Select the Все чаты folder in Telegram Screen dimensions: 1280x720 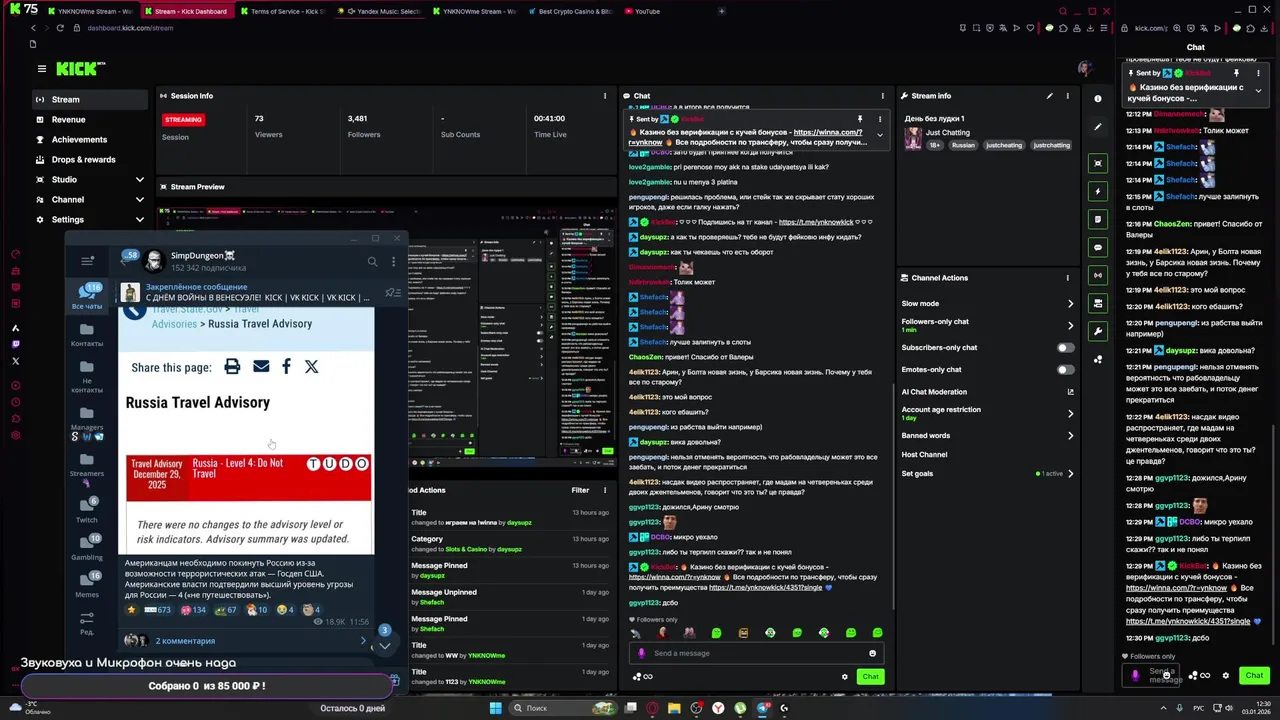87,296
